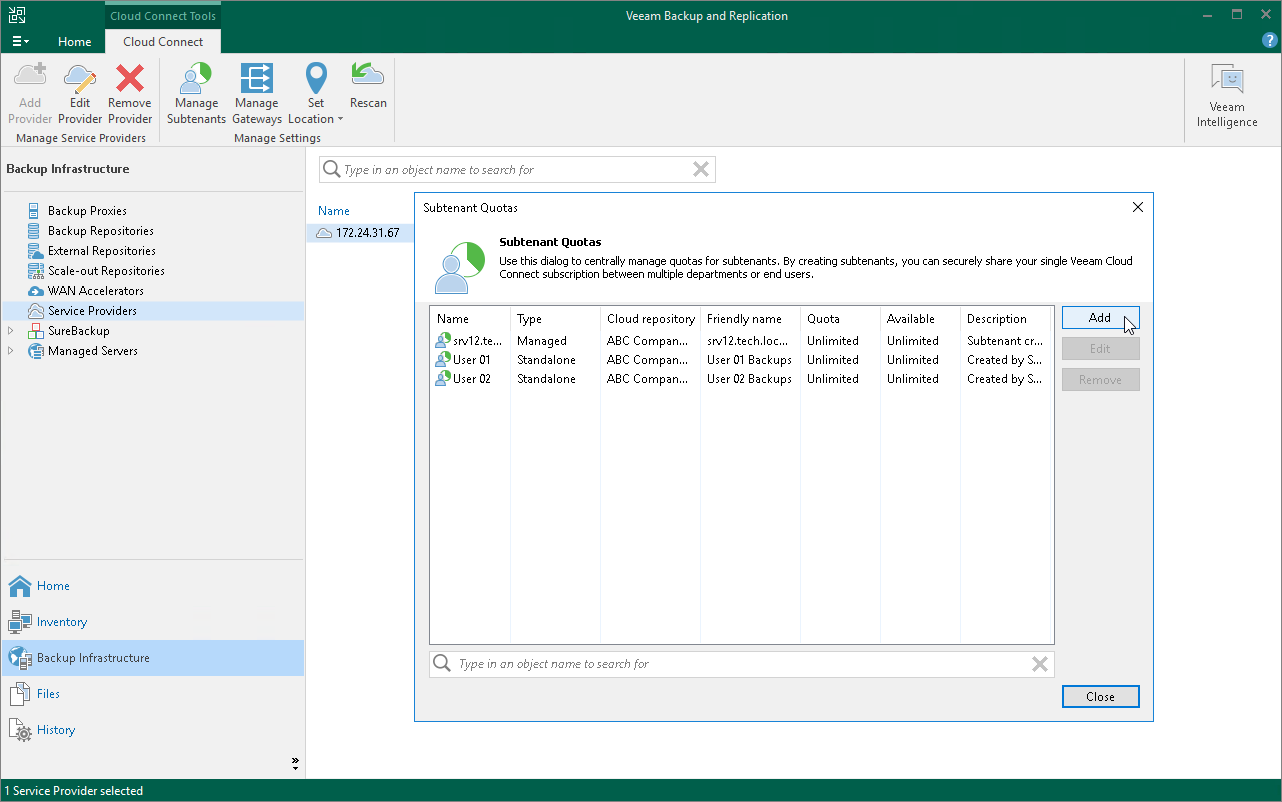The image size is (1282, 802).
Task: Clear the subtenant search field
Action: tap(1040, 664)
